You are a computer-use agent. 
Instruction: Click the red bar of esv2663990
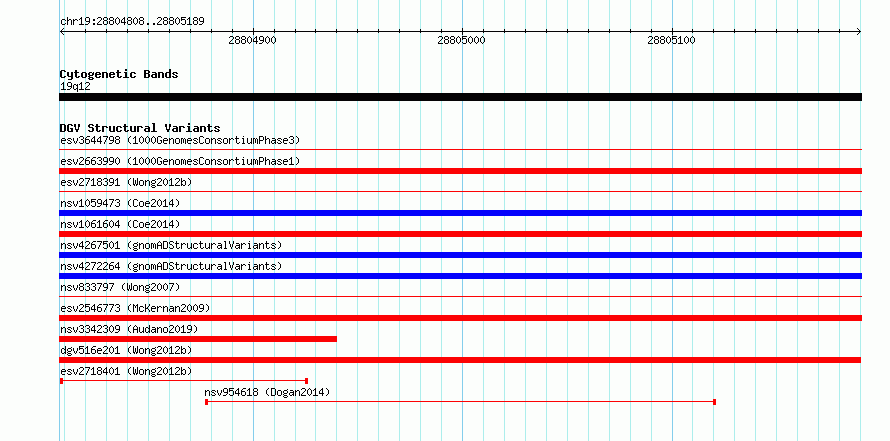(460, 171)
